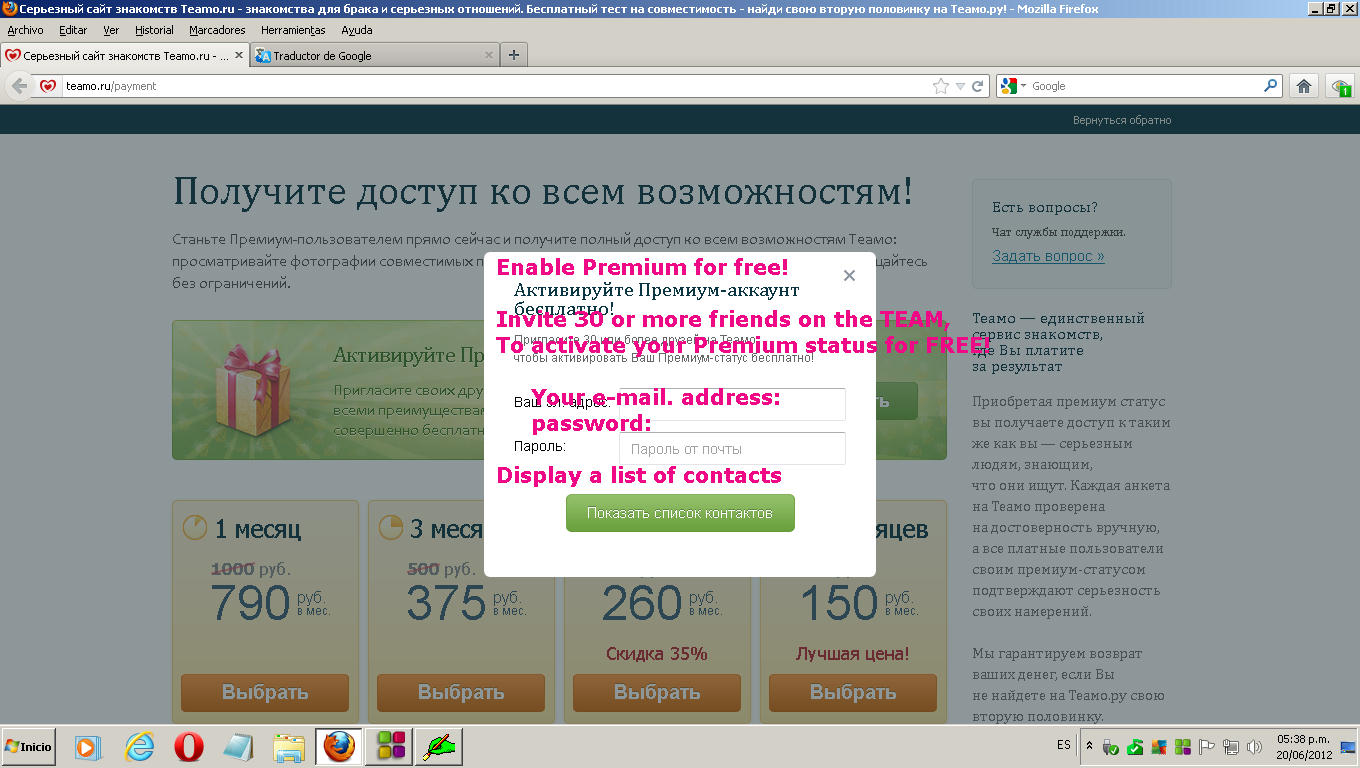Open the Archivo menu

point(25,30)
